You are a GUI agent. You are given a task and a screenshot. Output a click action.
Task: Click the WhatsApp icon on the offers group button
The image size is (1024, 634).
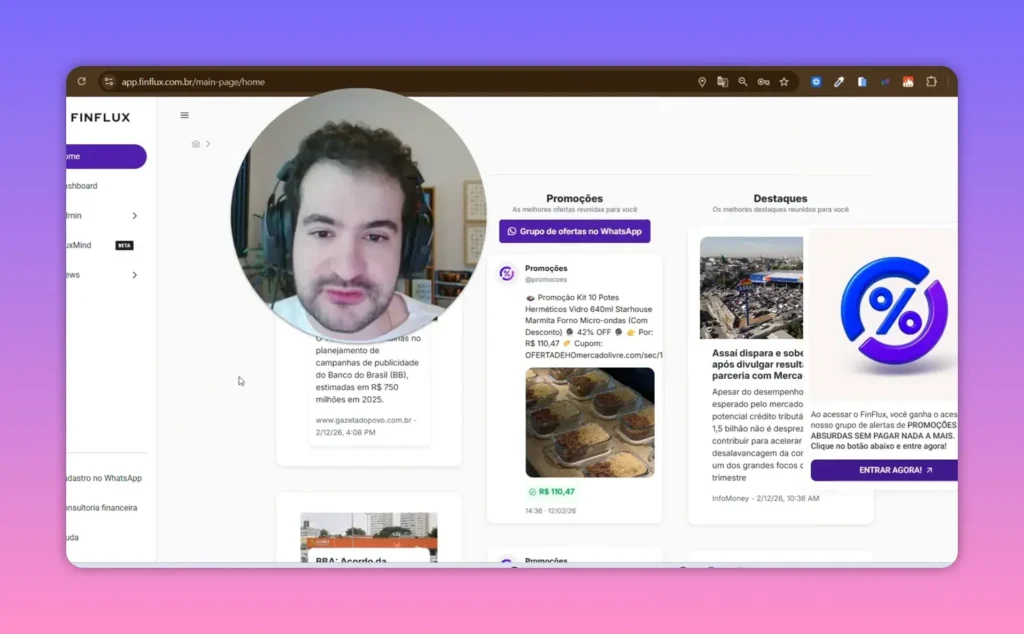(512, 231)
